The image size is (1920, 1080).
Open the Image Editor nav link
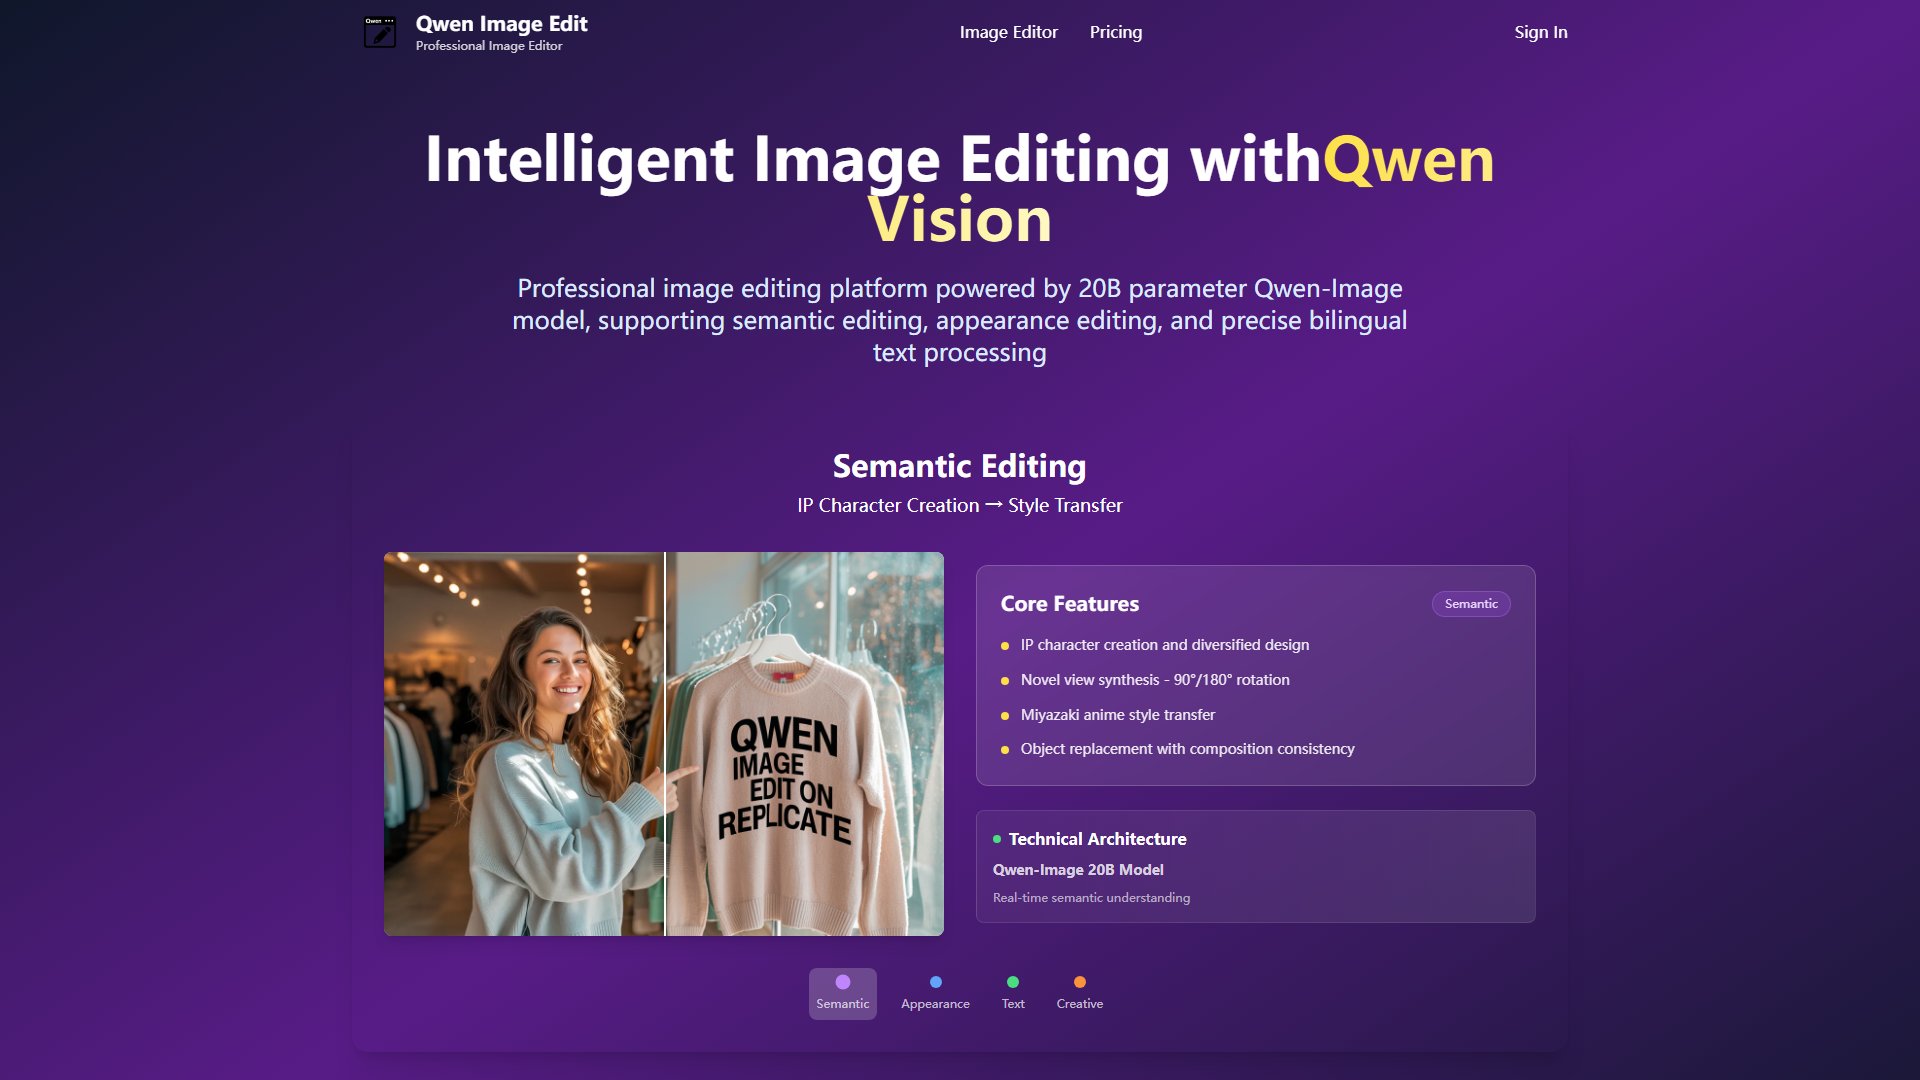point(1008,32)
